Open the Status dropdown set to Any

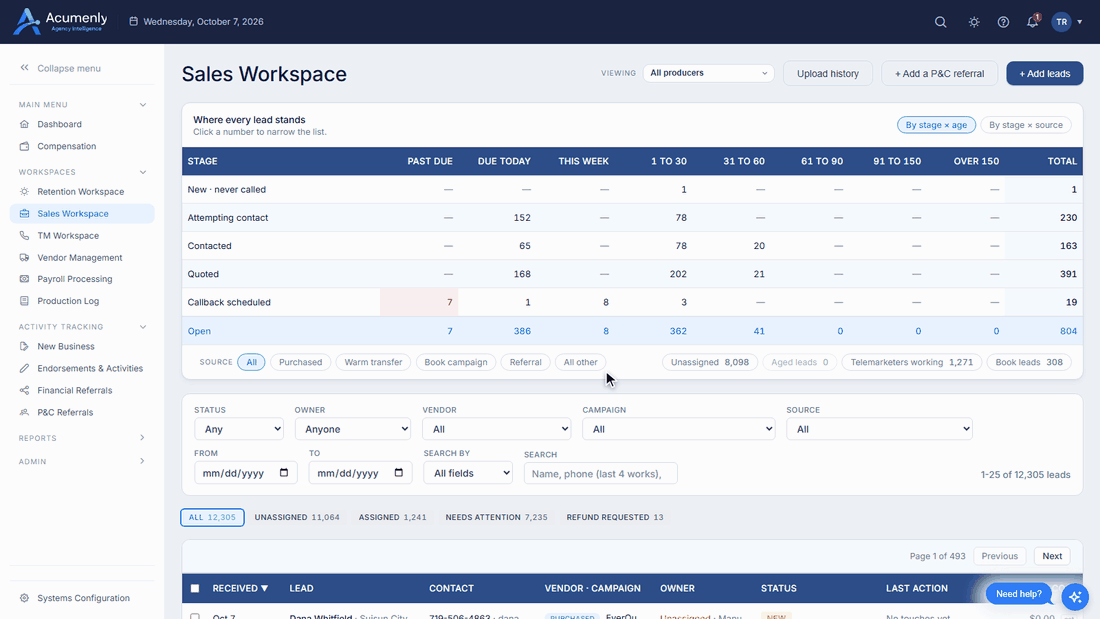click(239, 429)
